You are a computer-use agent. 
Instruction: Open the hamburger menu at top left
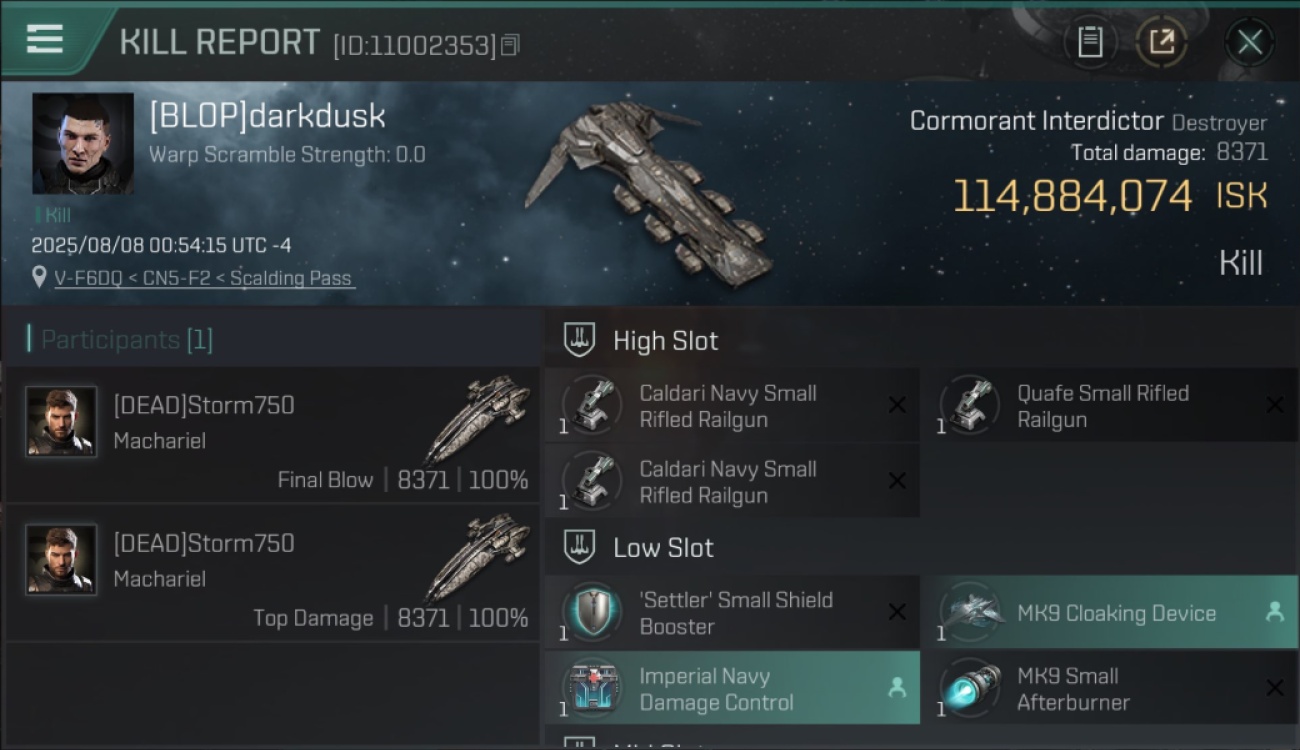pyautogui.click(x=44, y=39)
